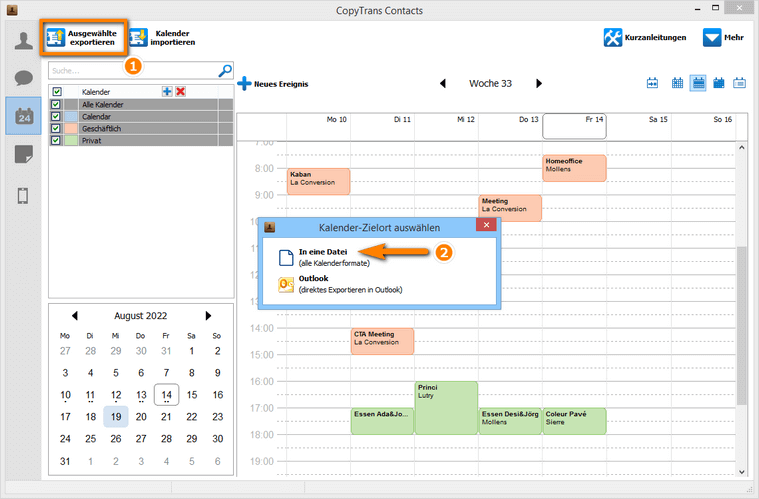This screenshot has width=759, height=499.
Task: Select August 10 in mini calendar
Action: point(65,394)
